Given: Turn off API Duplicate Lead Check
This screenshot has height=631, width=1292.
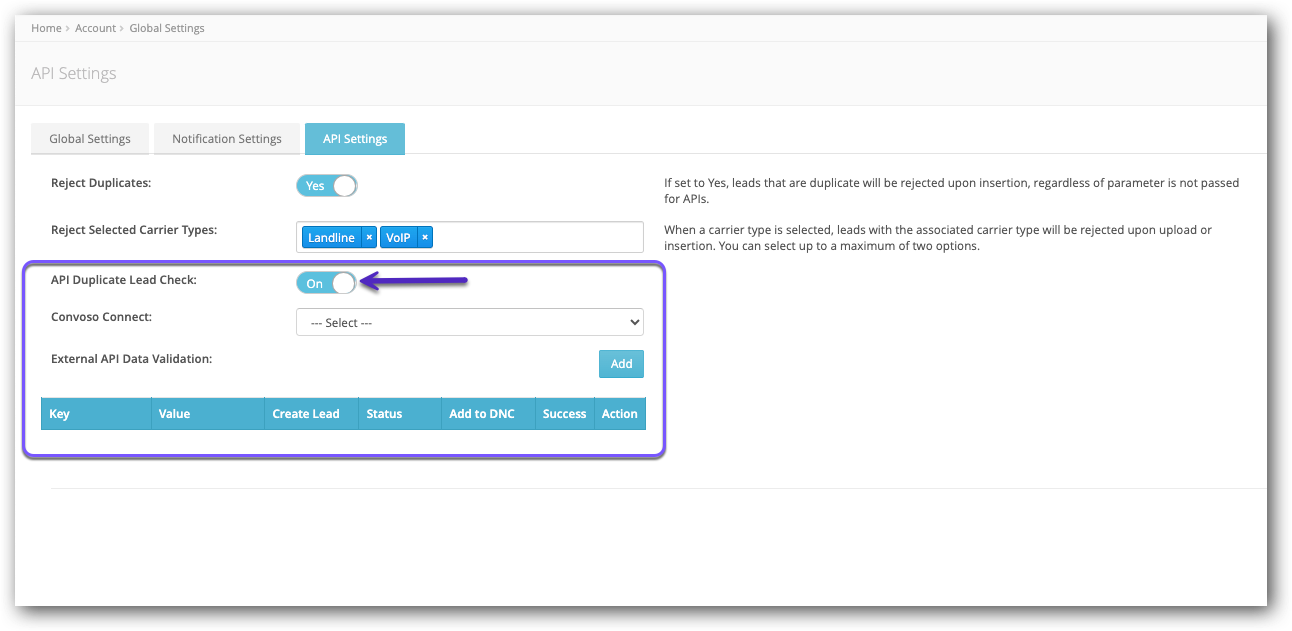Looking at the screenshot, I should click(x=326, y=282).
